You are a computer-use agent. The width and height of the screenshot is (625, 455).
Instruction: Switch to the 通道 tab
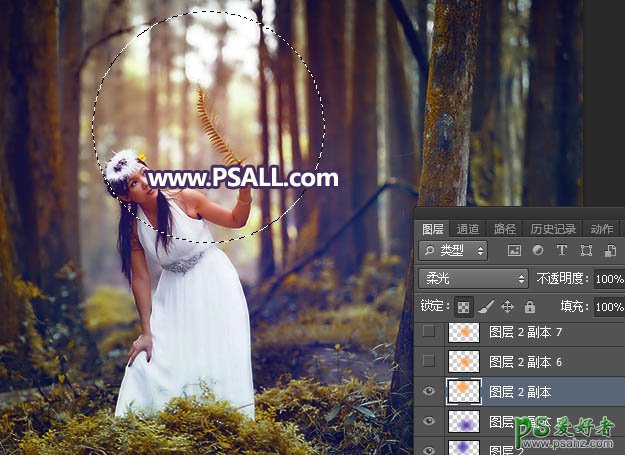tap(467, 229)
